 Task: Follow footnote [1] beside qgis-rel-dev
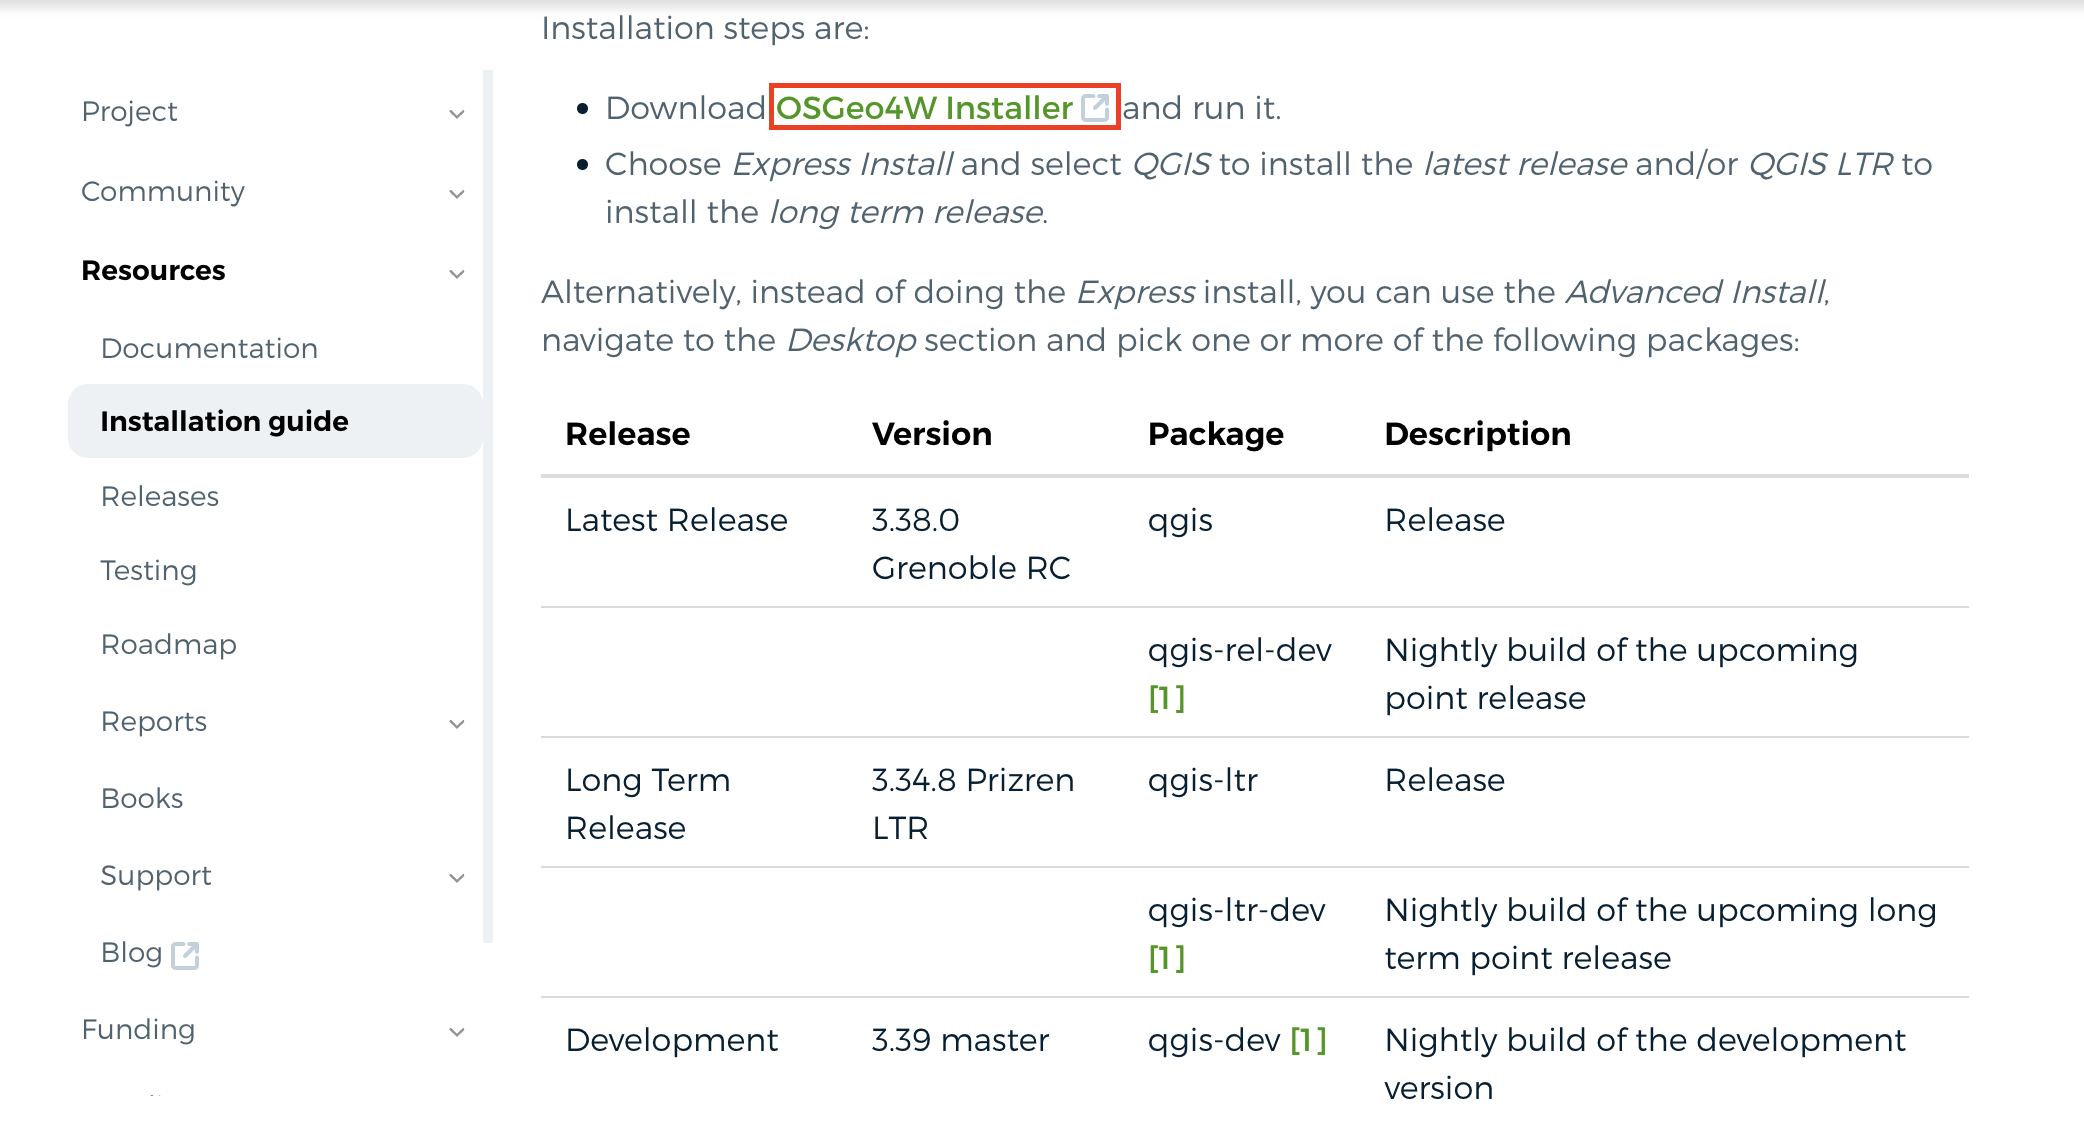pos(1166,697)
